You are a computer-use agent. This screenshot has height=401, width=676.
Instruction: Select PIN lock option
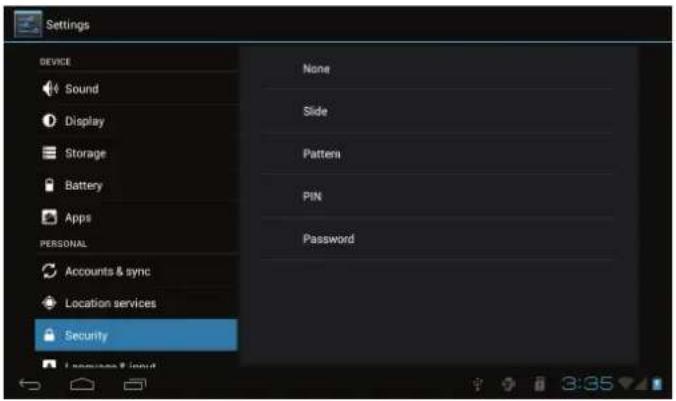438,196
